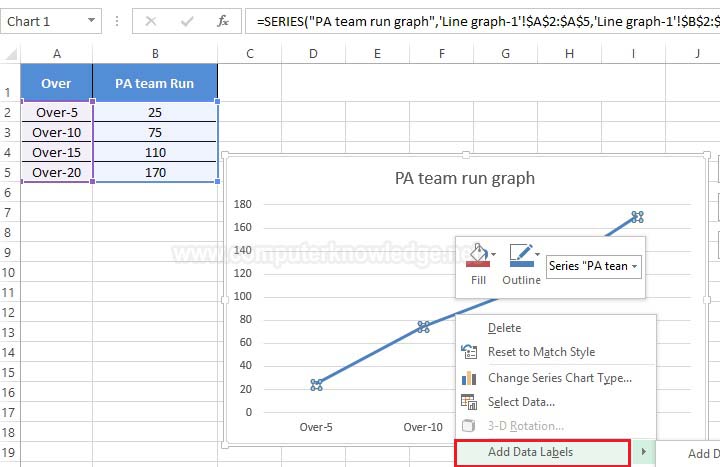Choose Delete from the context menu

pyautogui.click(x=556, y=328)
